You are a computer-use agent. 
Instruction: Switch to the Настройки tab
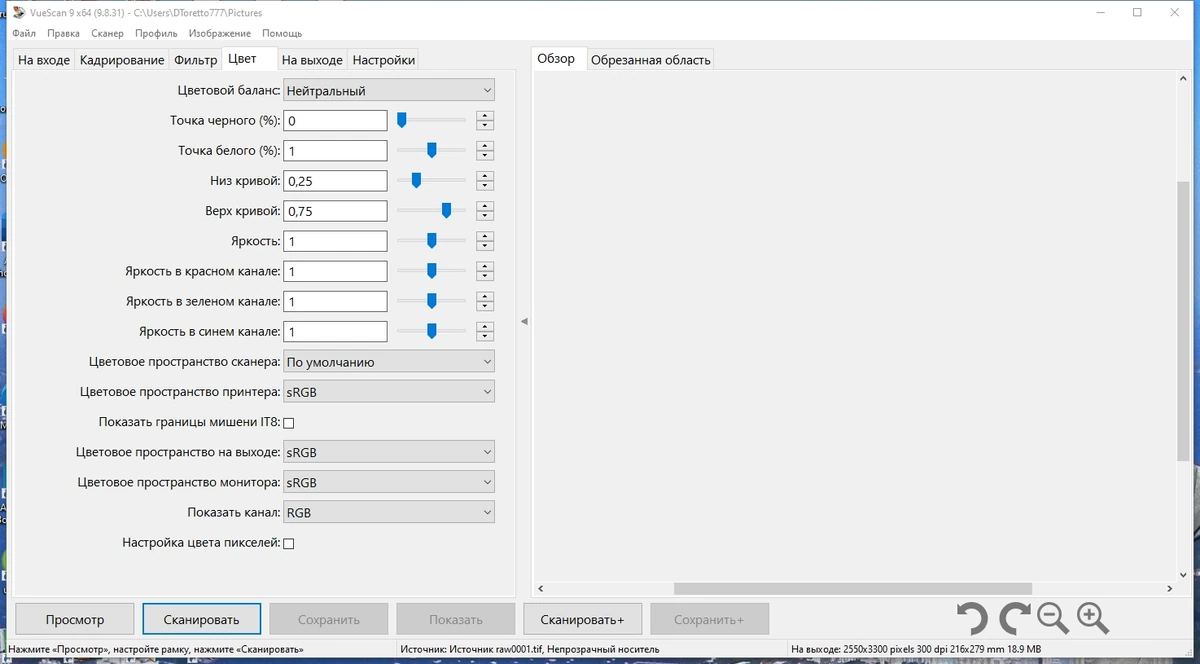(x=383, y=60)
